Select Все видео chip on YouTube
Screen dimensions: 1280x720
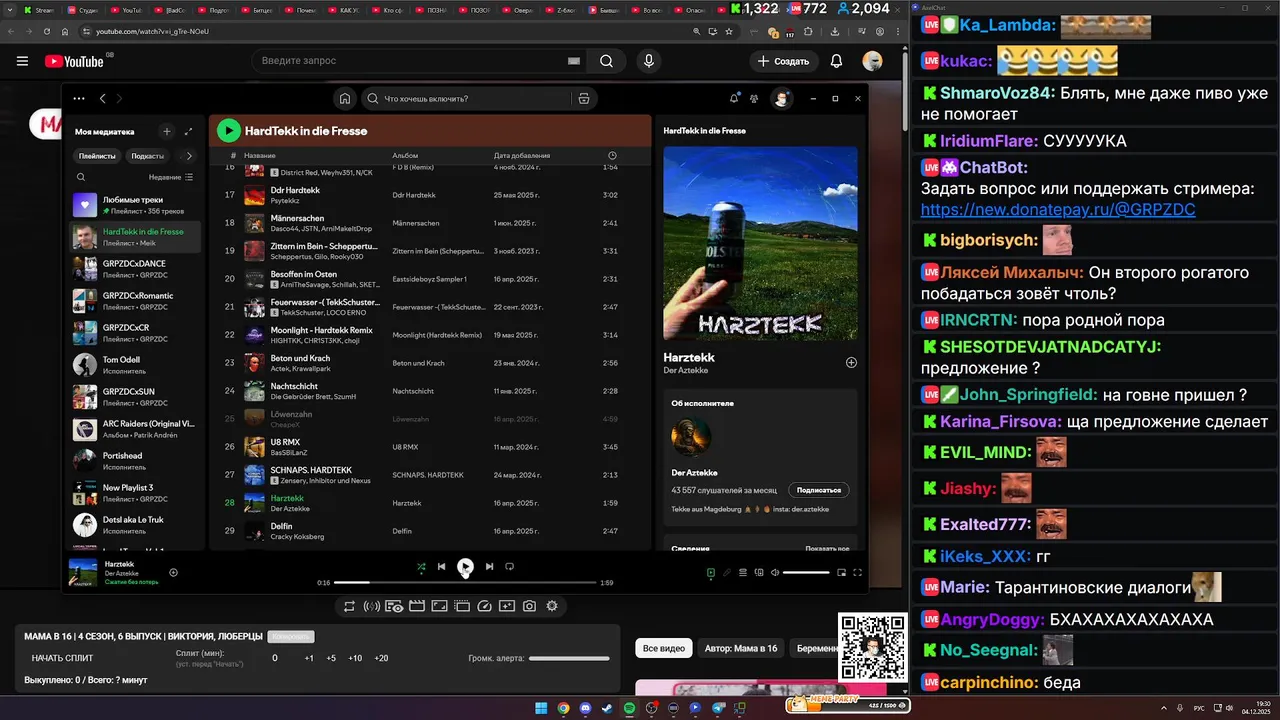pos(665,648)
